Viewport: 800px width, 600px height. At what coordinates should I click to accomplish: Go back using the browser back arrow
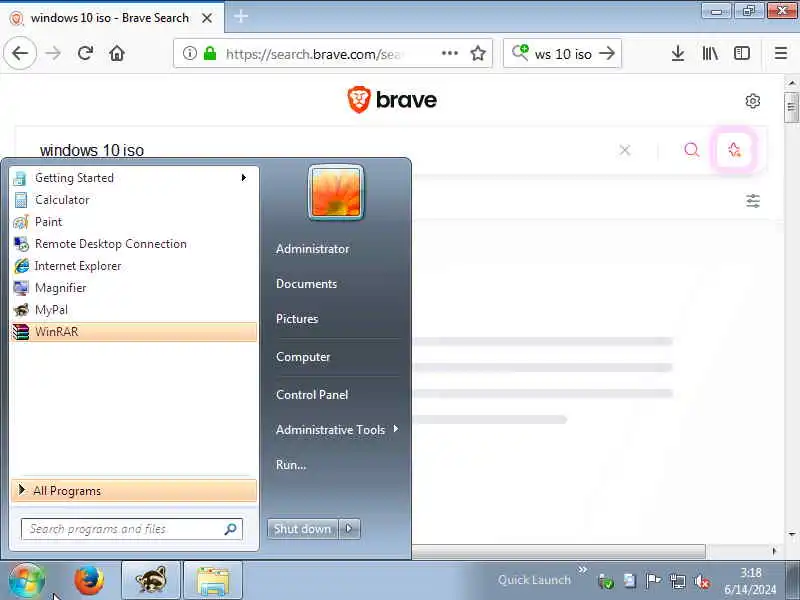[20, 53]
